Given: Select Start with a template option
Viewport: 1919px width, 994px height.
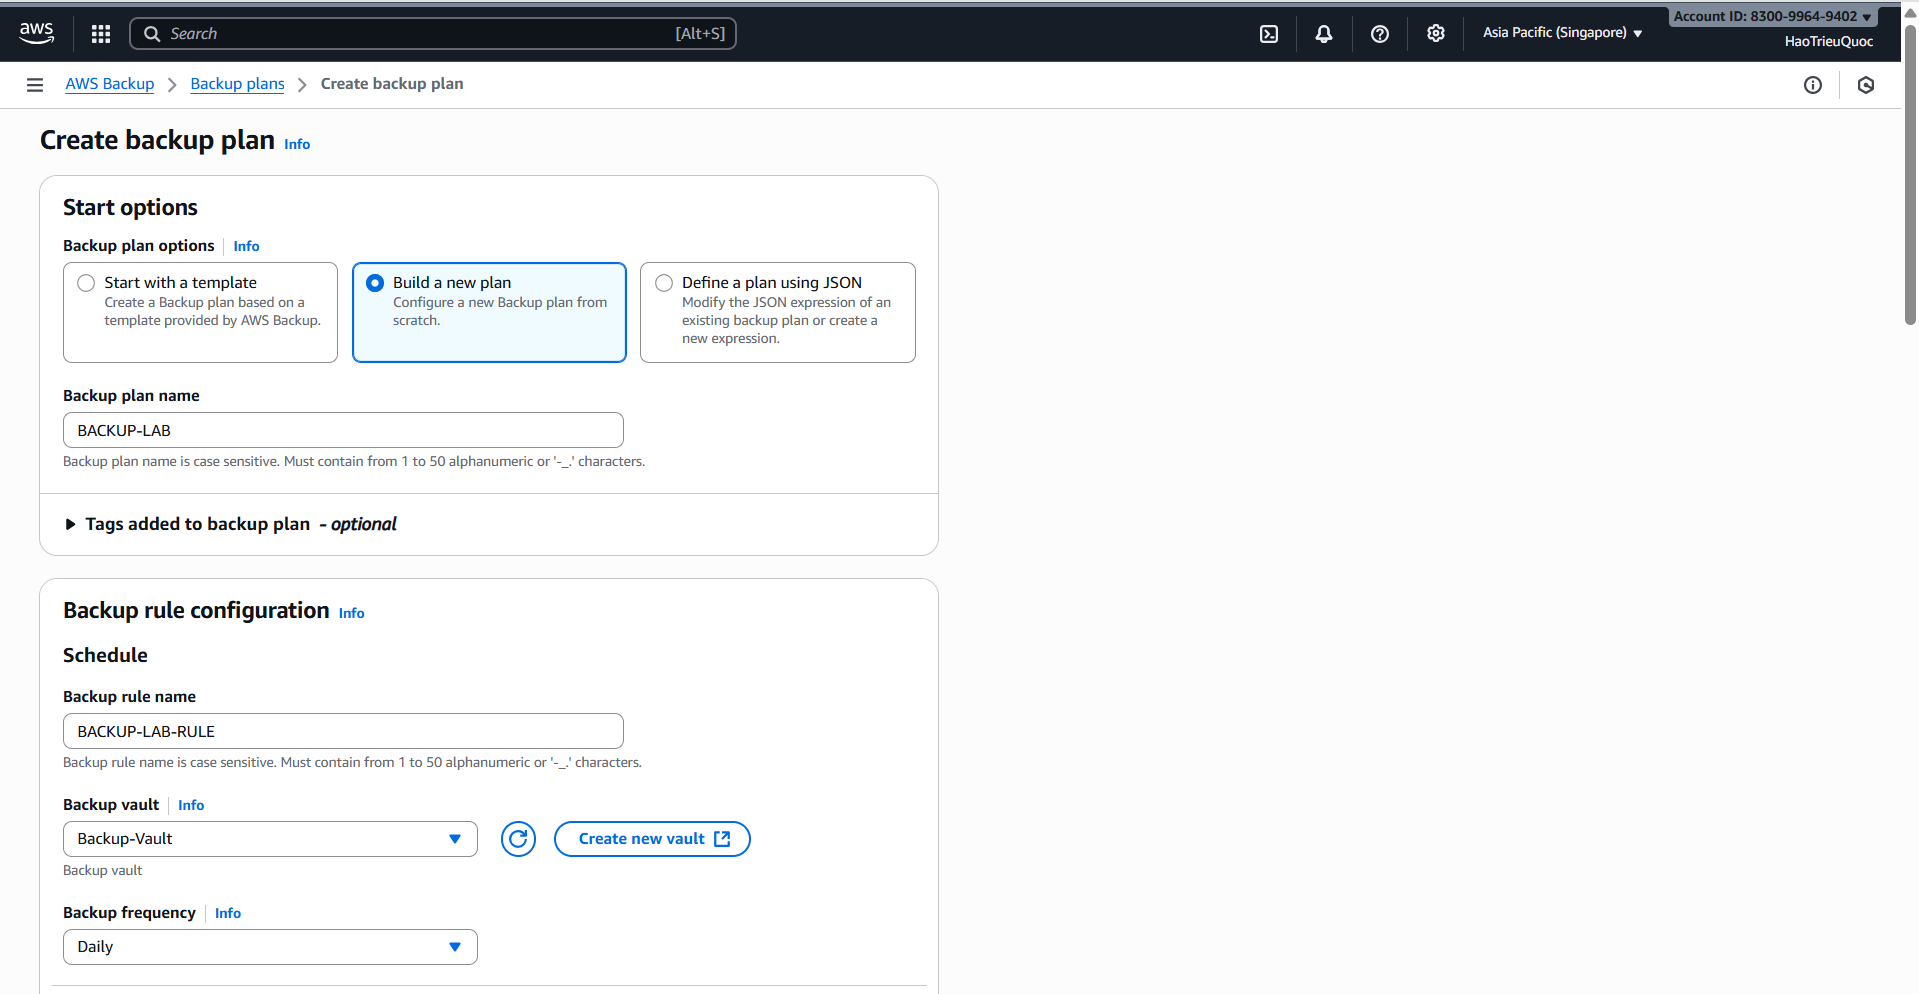Looking at the screenshot, I should click(x=86, y=282).
